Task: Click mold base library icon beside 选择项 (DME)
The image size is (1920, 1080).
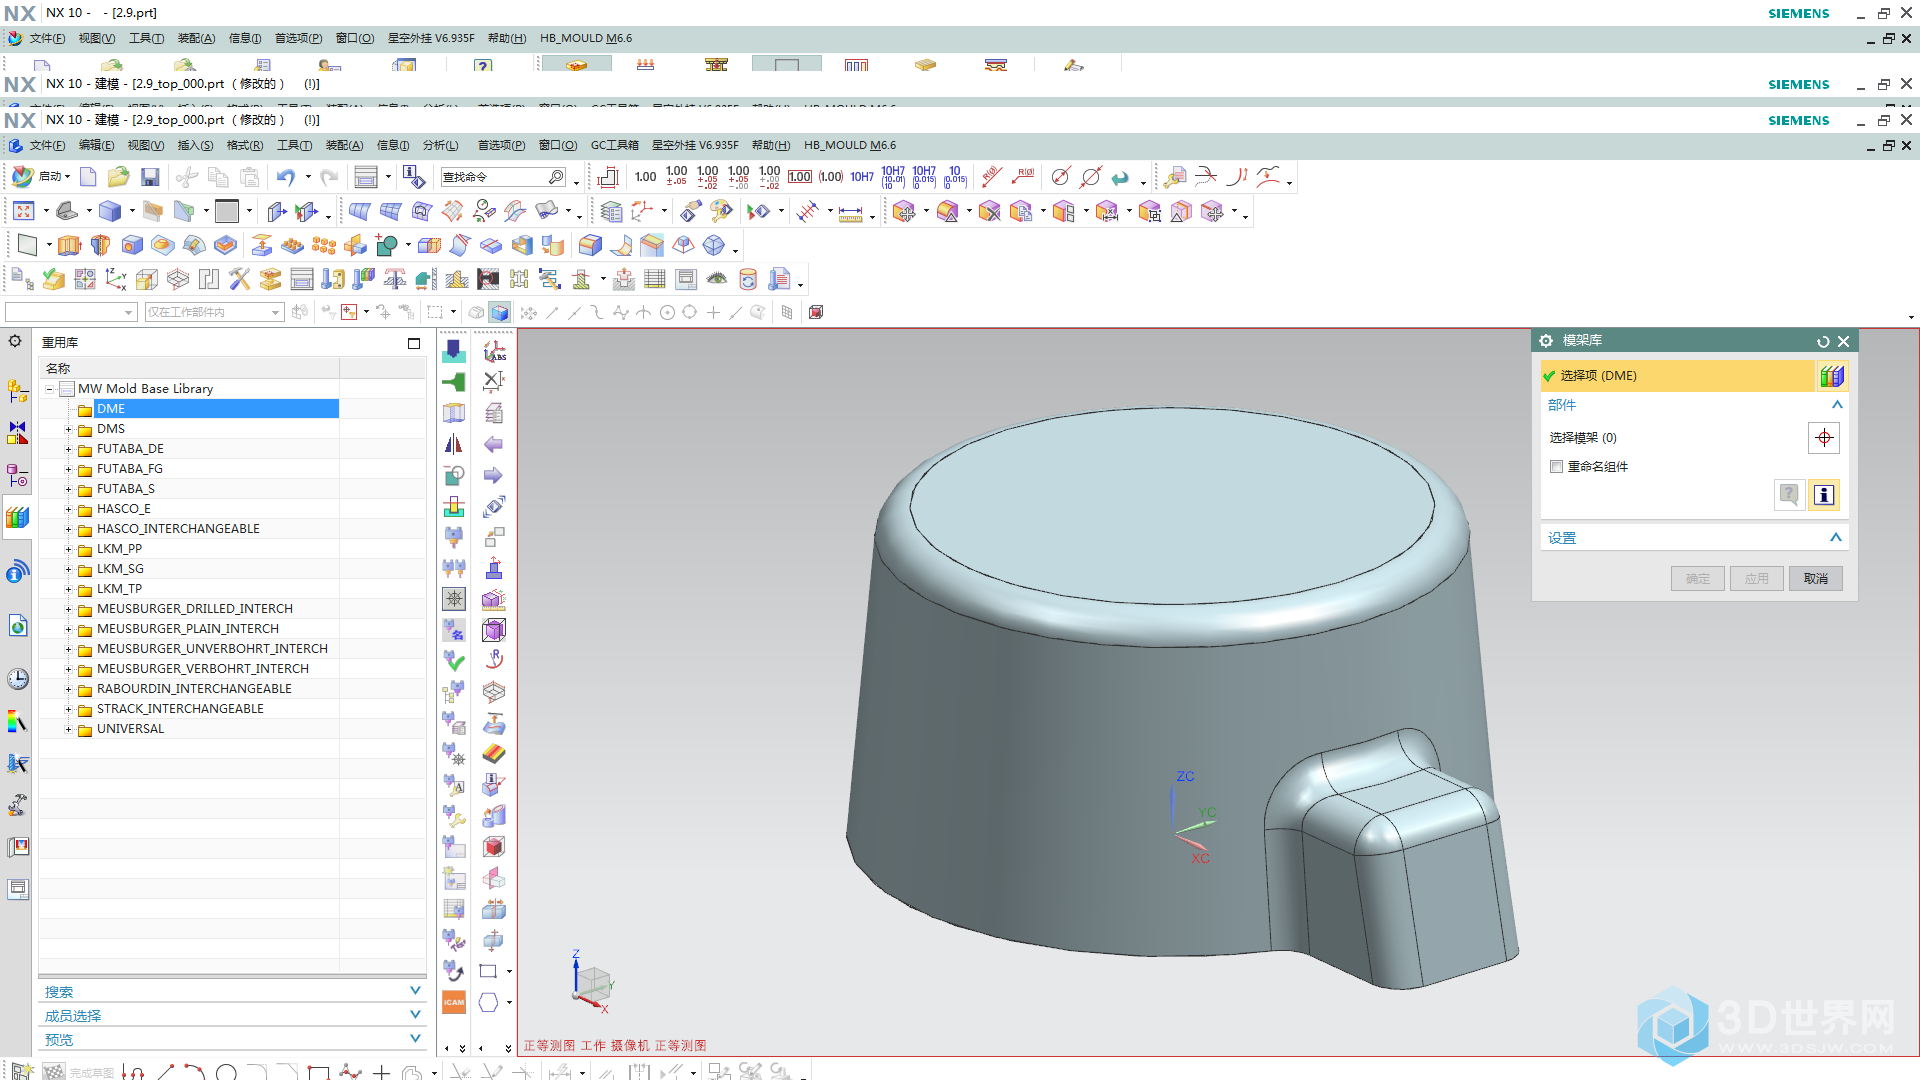Action: pyautogui.click(x=1831, y=376)
